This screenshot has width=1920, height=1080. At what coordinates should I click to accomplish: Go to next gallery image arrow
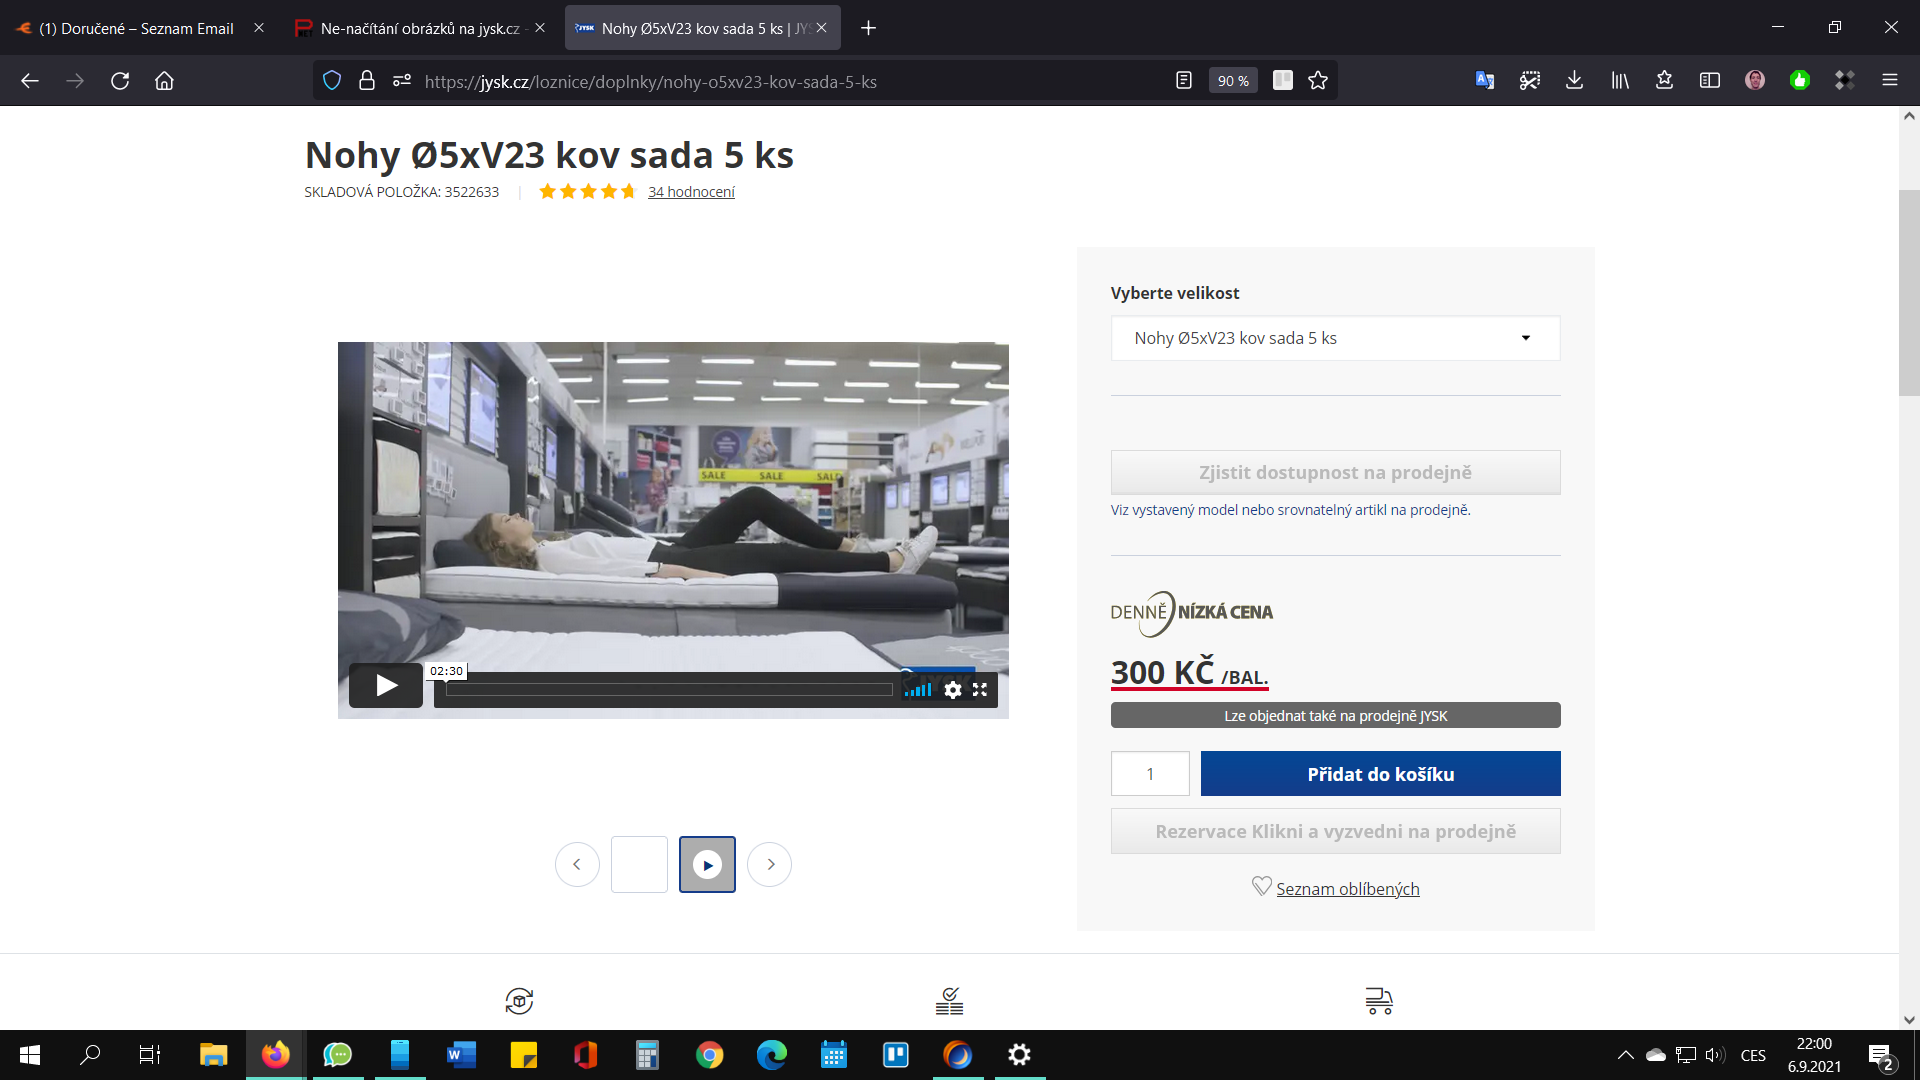point(770,864)
